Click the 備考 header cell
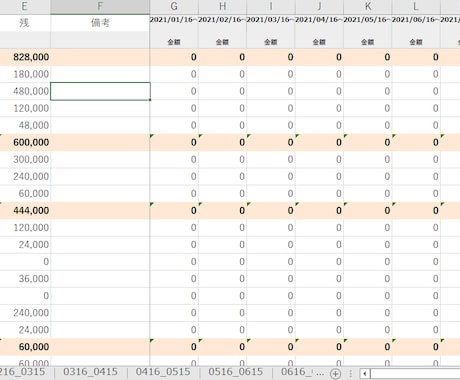Screen dimensions: 460x380 pyautogui.click(x=100, y=23)
